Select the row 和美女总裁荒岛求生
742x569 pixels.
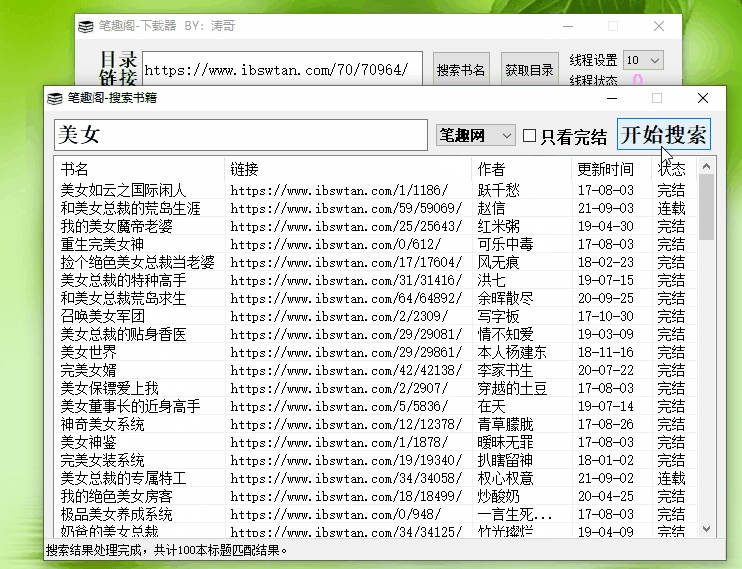[376, 298]
